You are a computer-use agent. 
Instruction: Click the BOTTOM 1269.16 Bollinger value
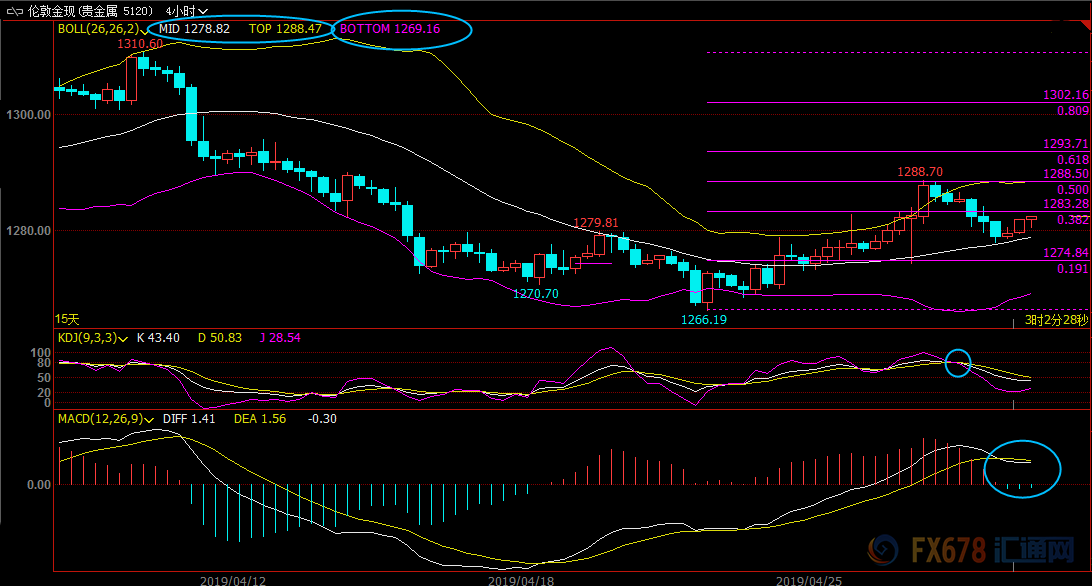(x=390, y=29)
